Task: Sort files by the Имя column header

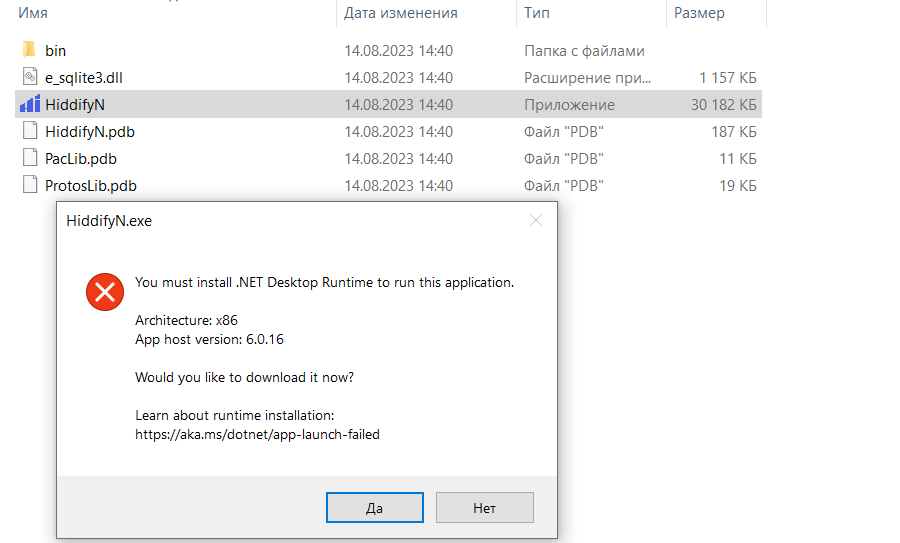Action: point(33,13)
